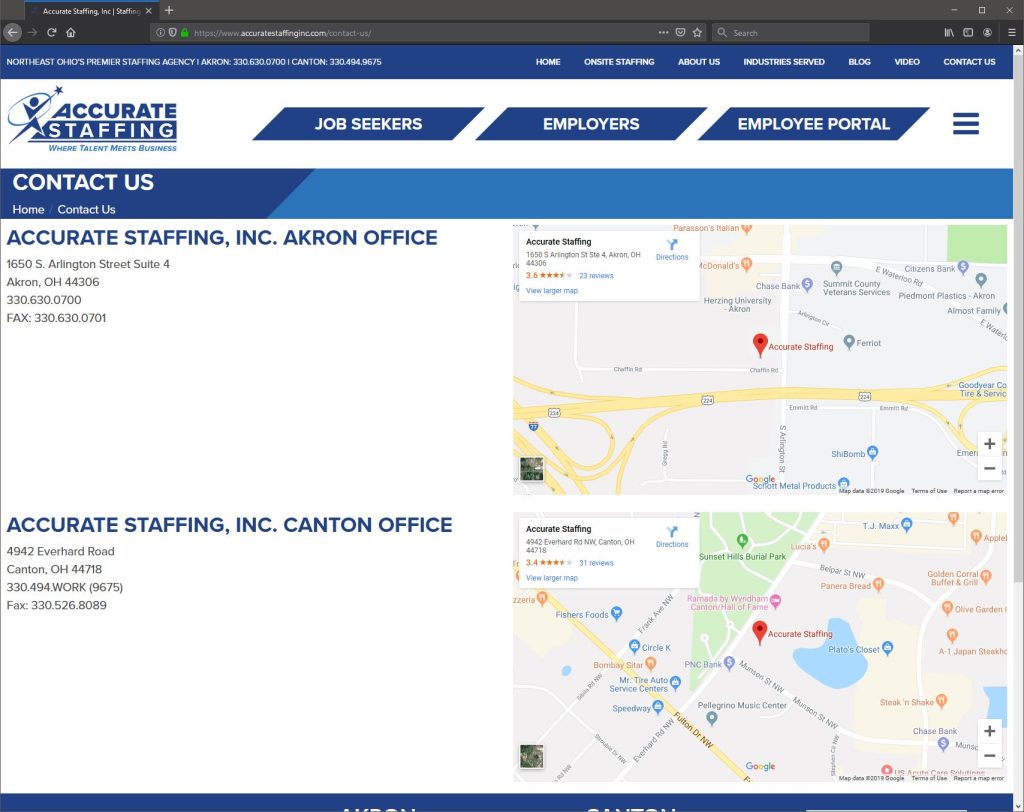Open a new browser tab
Screen dimensions: 1024x812
(x=169, y=10)
